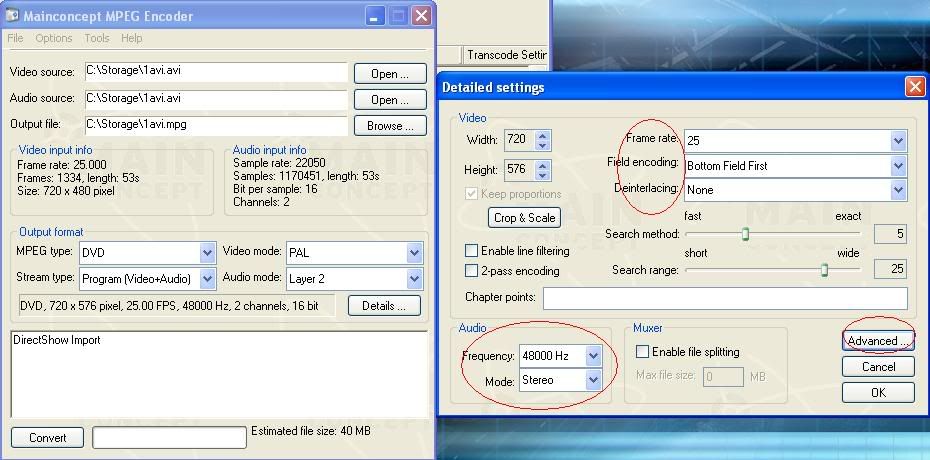Enable line filtering checkbox
The width and height of the screenshot is (930, 460).
[472, 251]
